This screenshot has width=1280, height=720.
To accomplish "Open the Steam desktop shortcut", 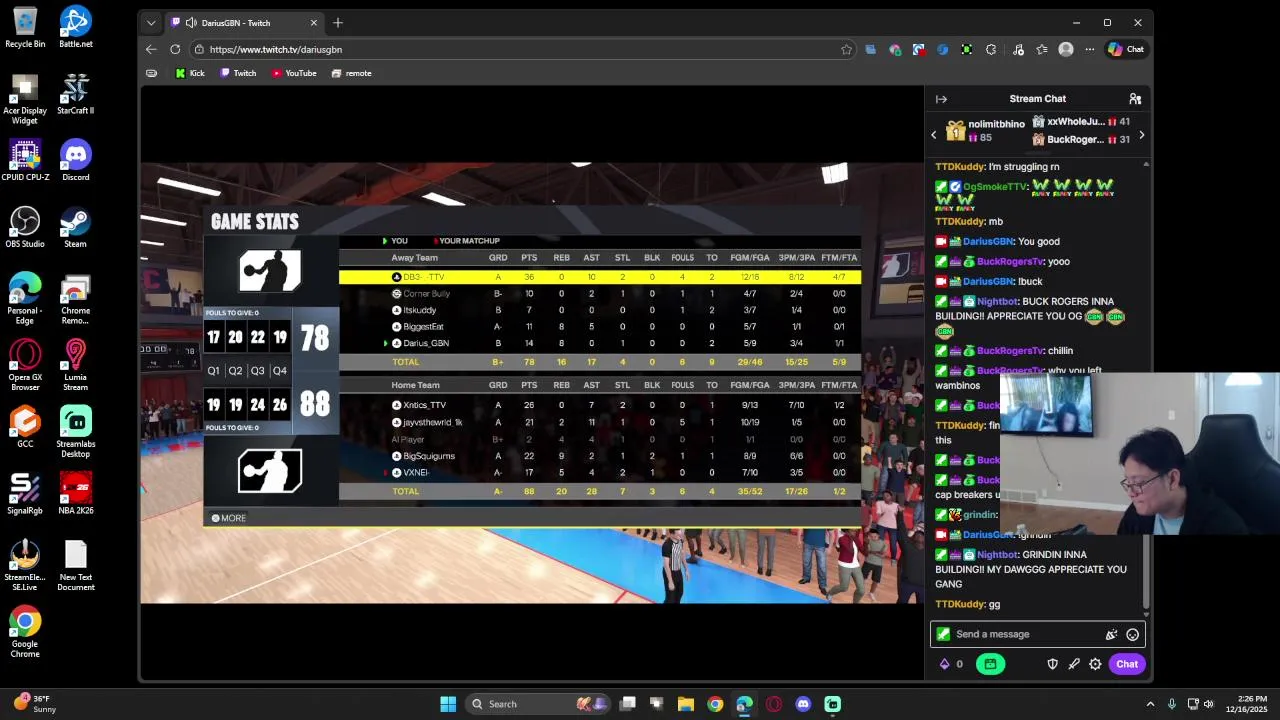I will (x=76, y=227).
